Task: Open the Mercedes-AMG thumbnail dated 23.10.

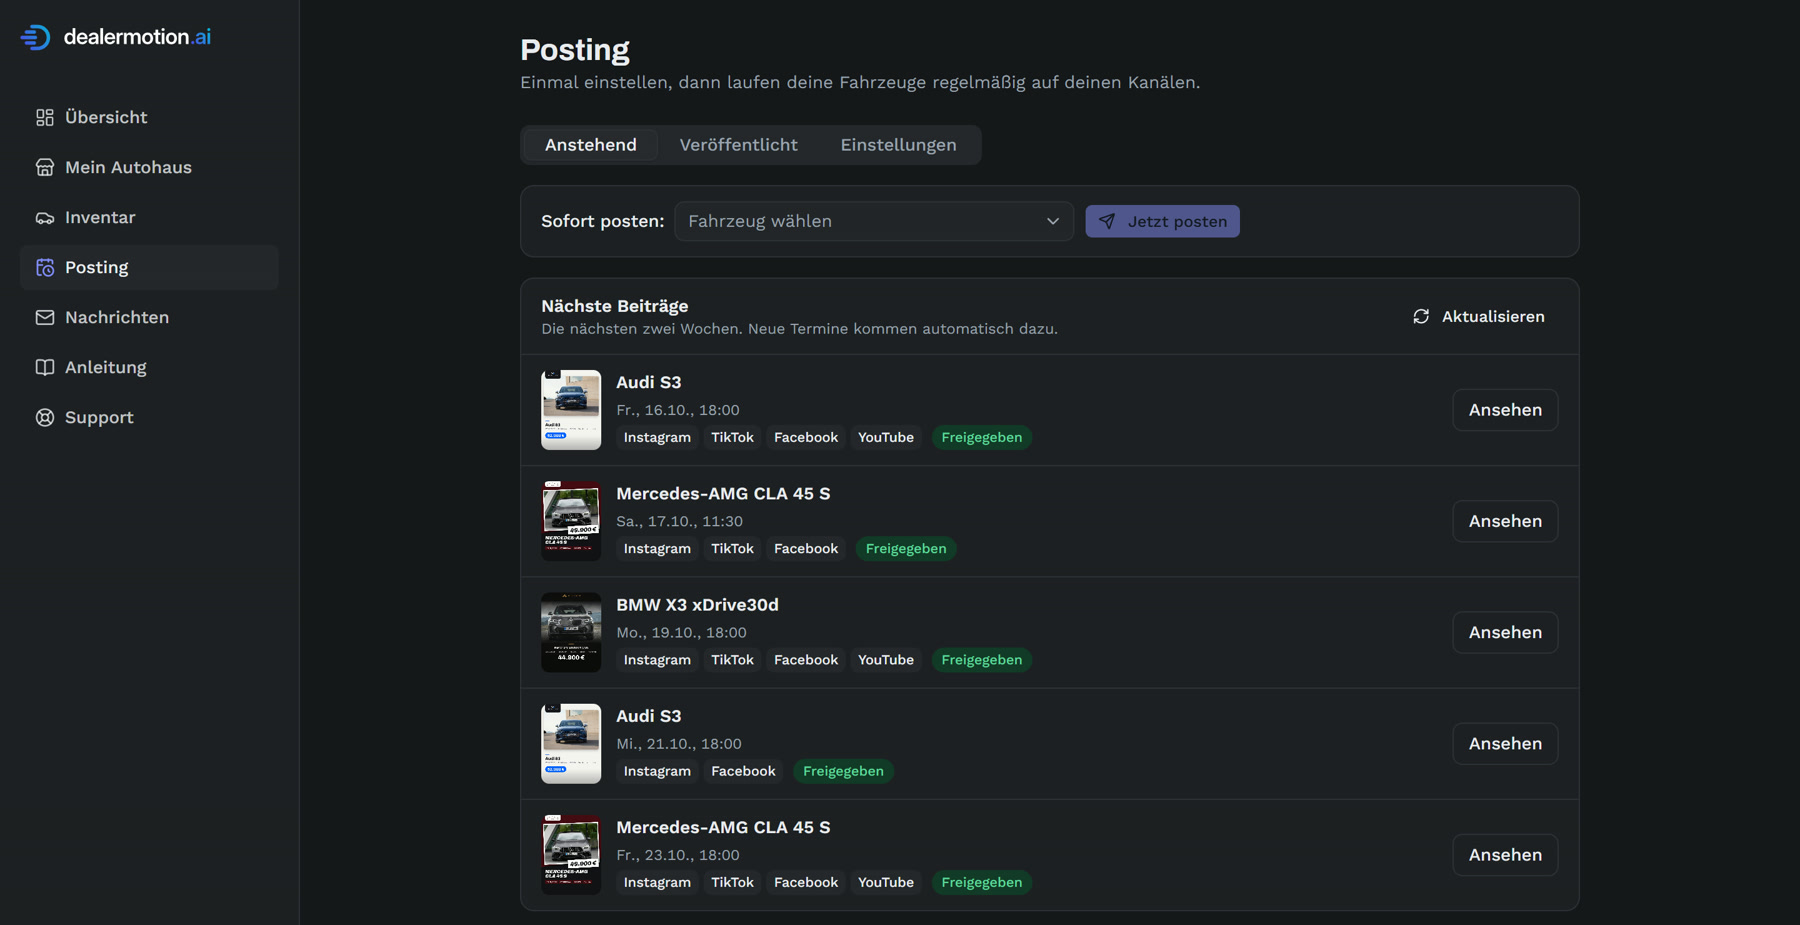Action: [571, 855]
